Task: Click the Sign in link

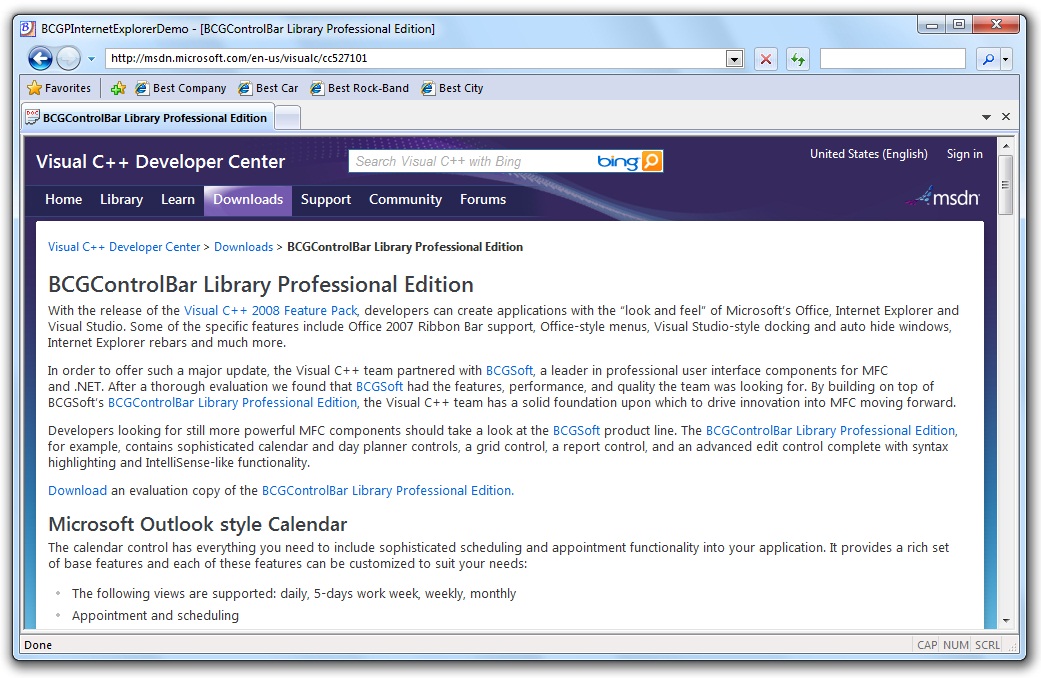Action: 964,154
